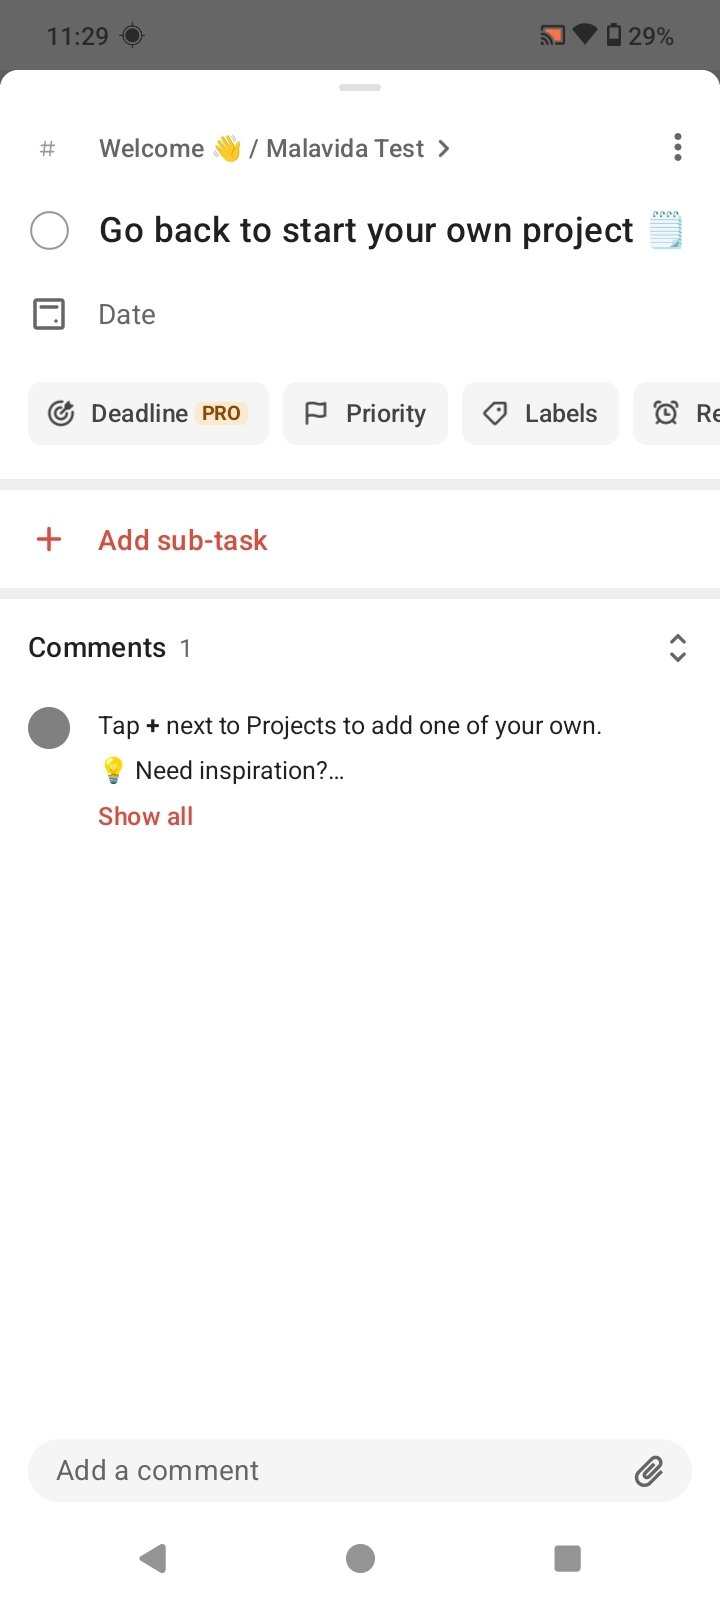Tap the paperclip attachment icon
Viewport: 720px width, 1600px height.
[649, 1471]
